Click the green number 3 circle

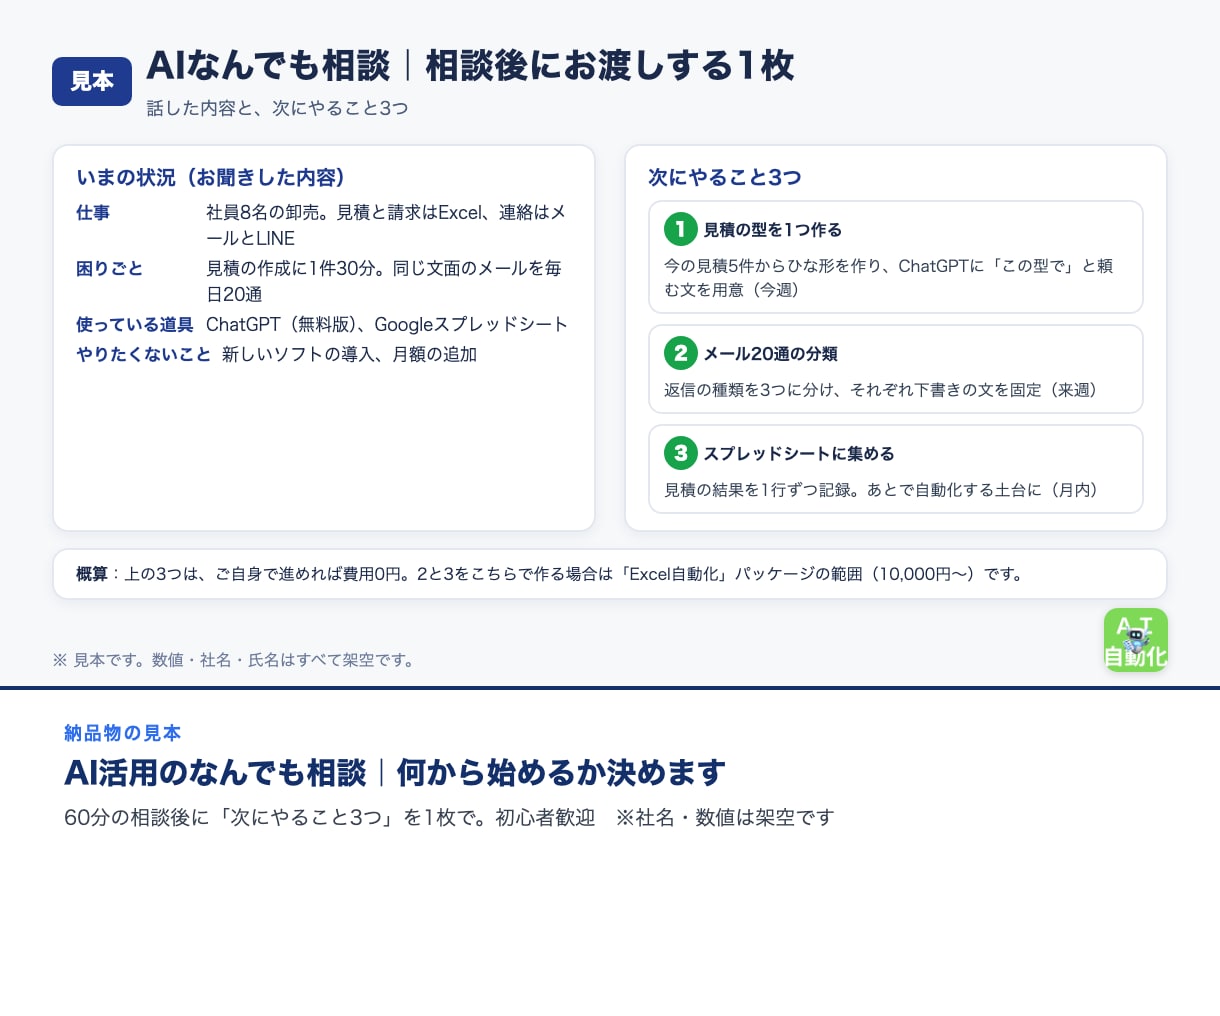[681, 453]
